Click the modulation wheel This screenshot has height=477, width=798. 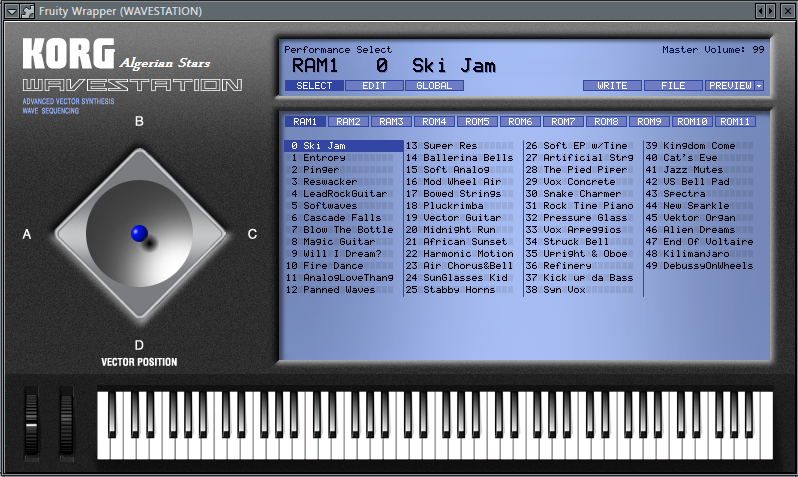(x=66, y=423)
